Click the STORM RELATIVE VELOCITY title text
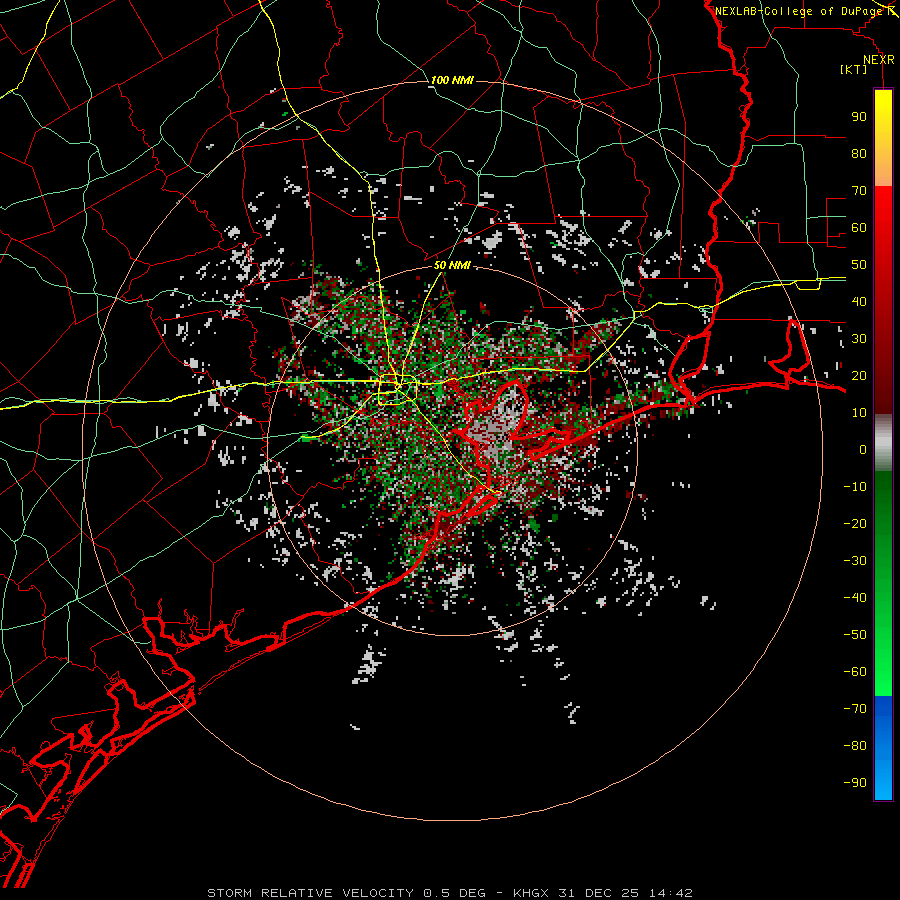The width and height of the screenshot is (900, 900). click(310, 893)
